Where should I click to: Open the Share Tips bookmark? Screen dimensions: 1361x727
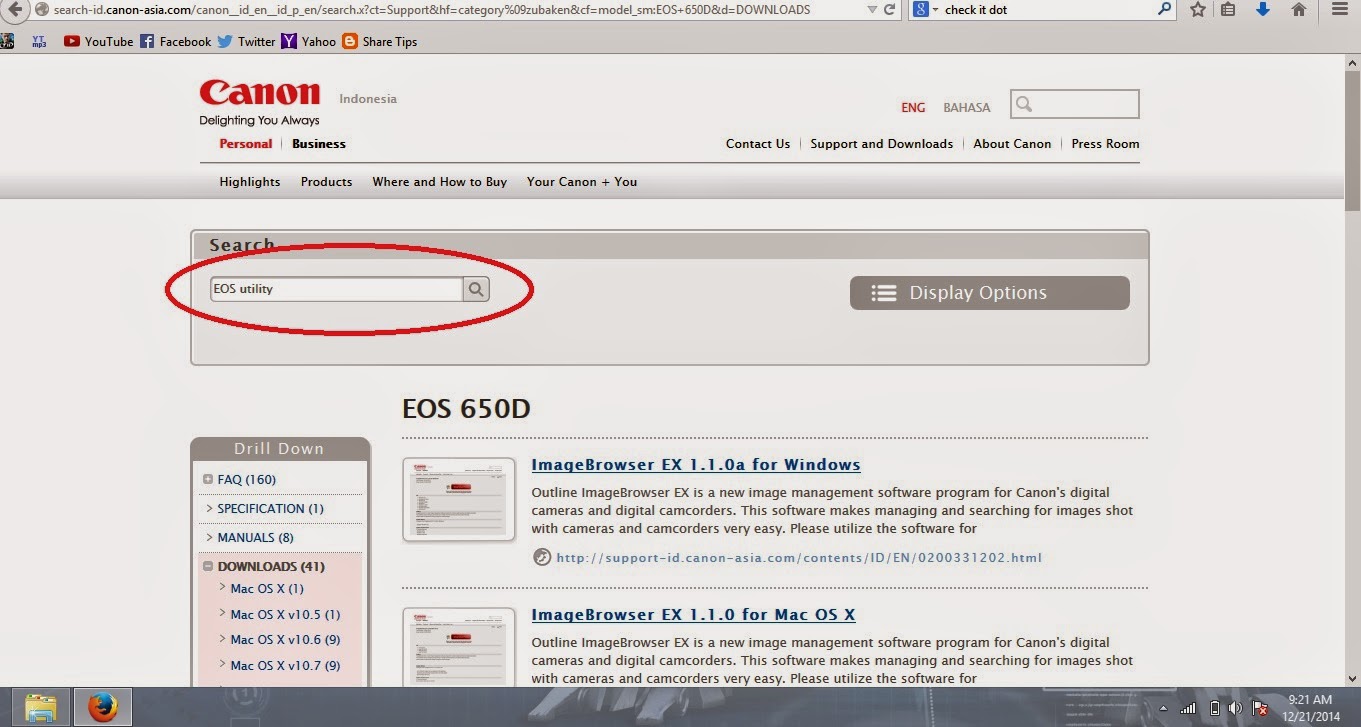tap(380, 42)
